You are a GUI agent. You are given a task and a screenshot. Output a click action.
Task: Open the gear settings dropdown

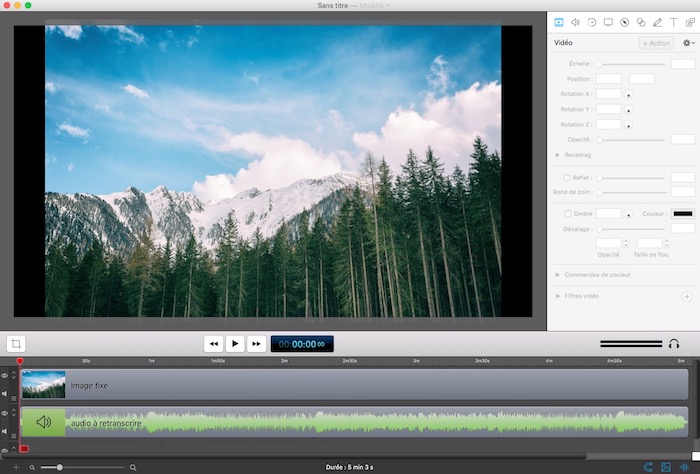click(x=686, y=43)
